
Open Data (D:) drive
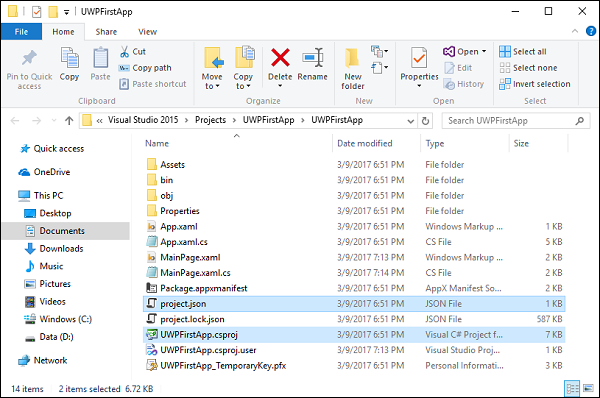(x=49, y=337)
